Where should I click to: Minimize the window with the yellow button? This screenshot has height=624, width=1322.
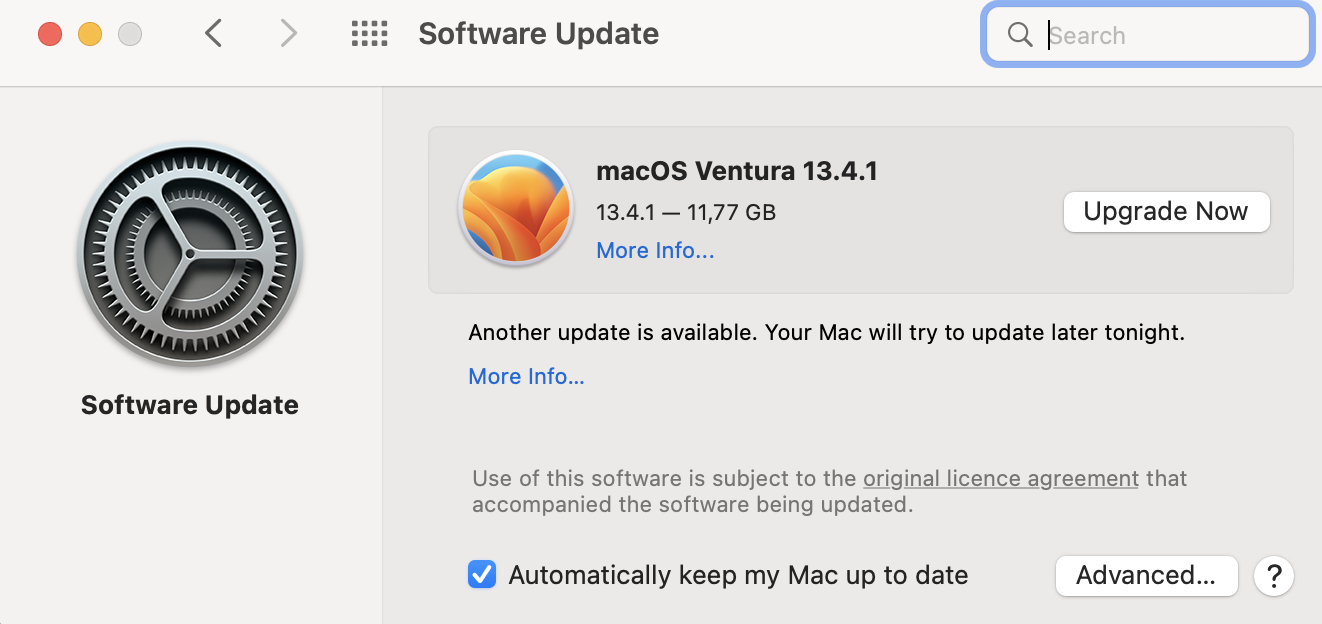pos(90,35)
